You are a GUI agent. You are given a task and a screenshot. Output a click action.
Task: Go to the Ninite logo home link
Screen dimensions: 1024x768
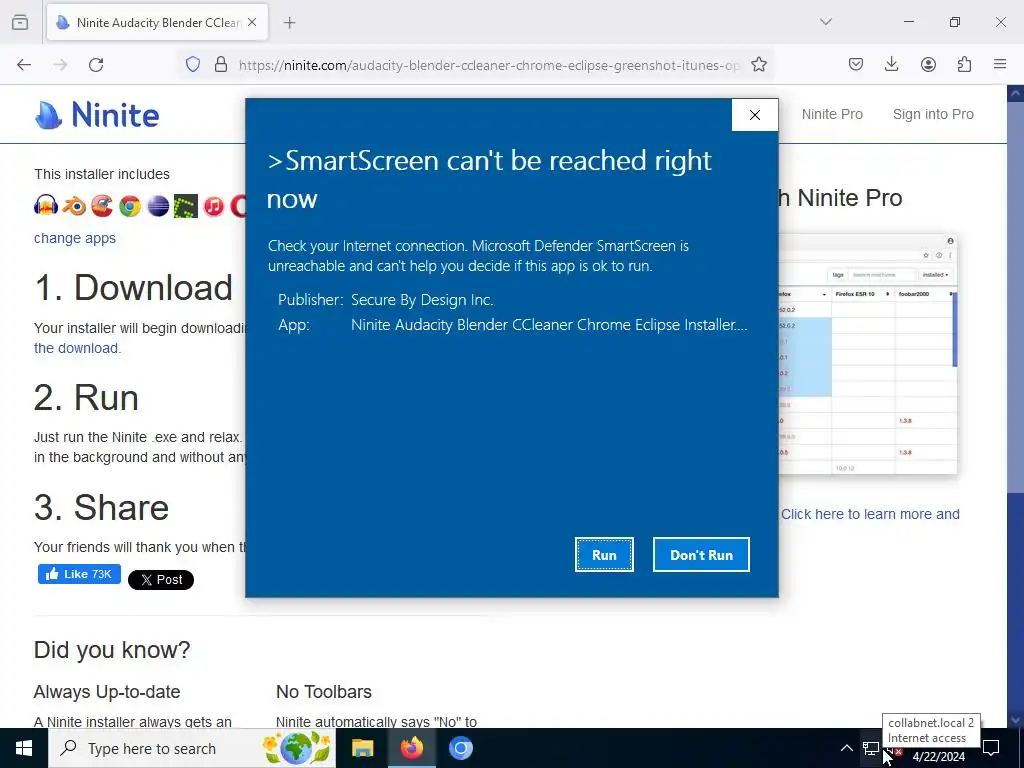[97, 115]
